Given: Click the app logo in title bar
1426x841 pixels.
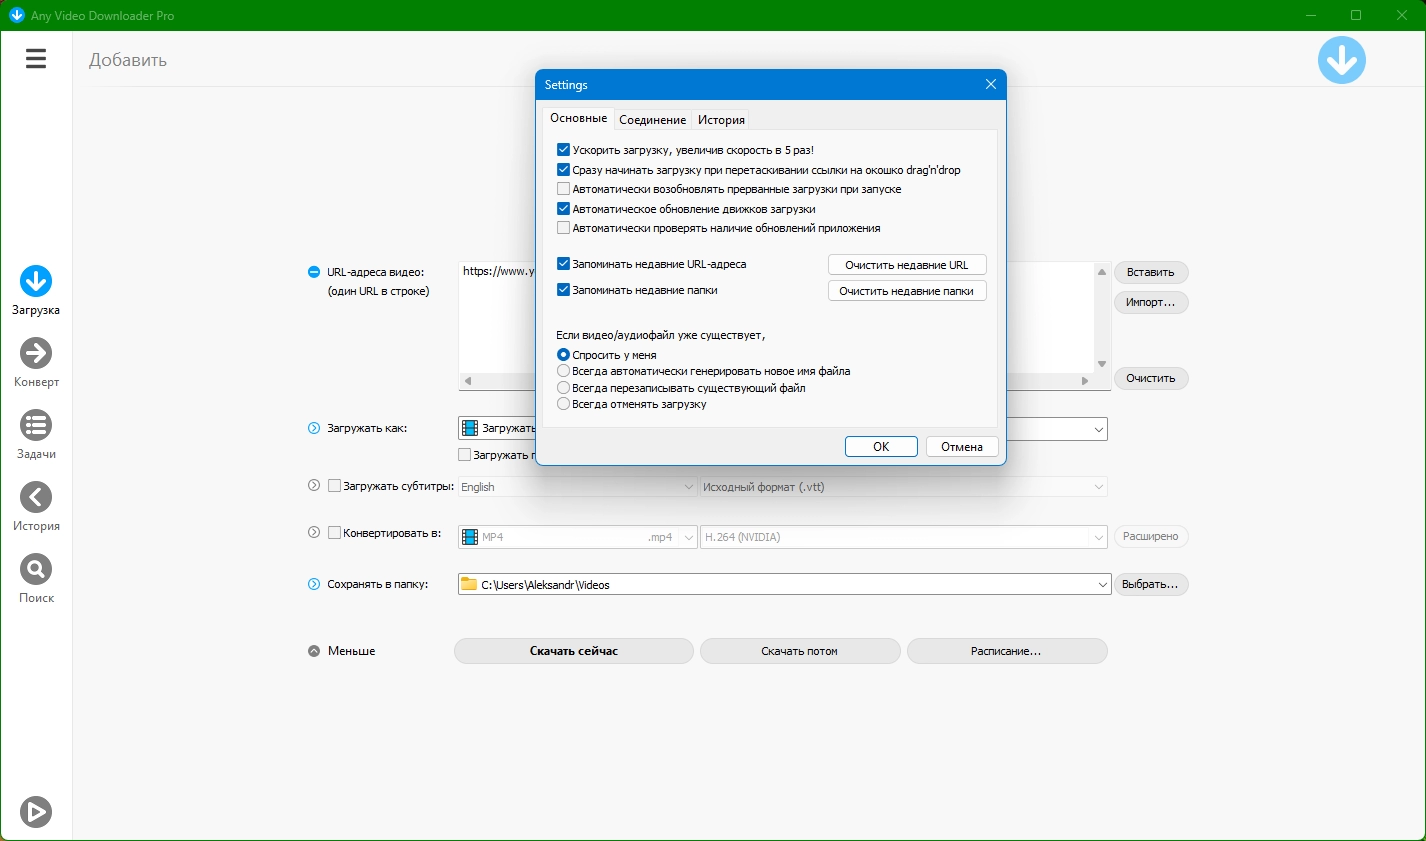Looking at the screenshot, I should [16, 15].
